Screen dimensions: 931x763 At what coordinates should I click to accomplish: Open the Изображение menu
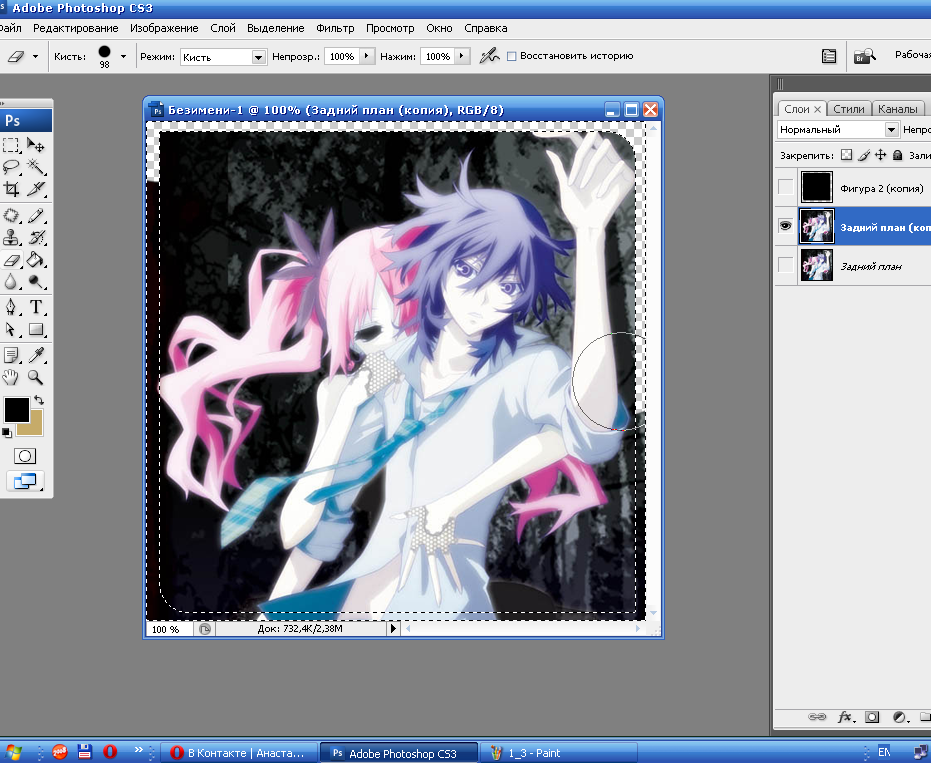164,28
